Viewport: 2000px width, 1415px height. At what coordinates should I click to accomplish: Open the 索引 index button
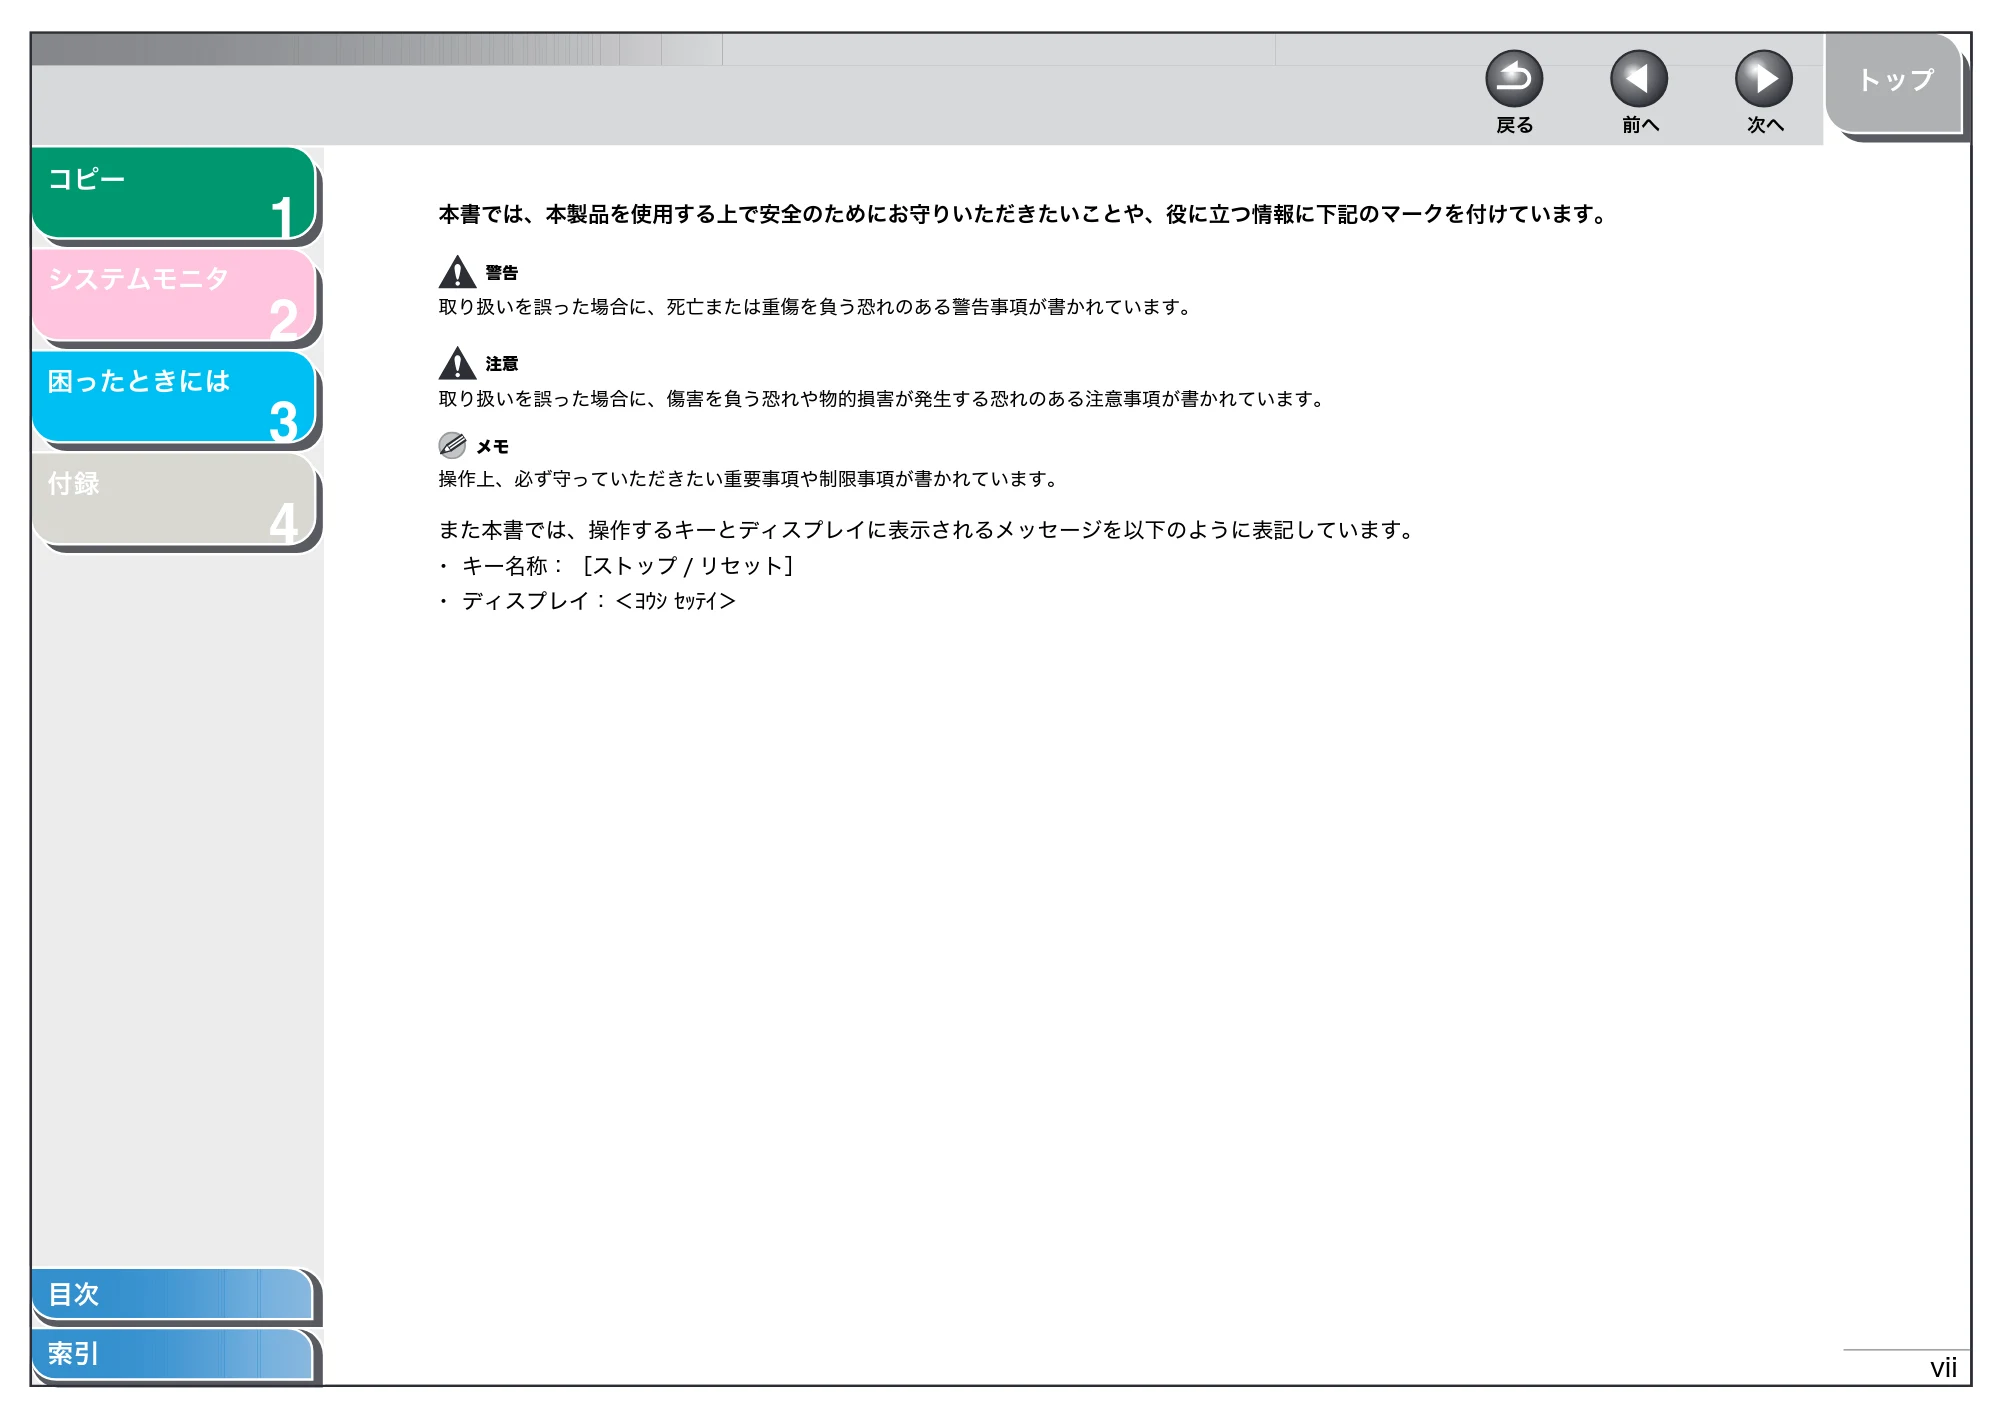point(173,1354)
